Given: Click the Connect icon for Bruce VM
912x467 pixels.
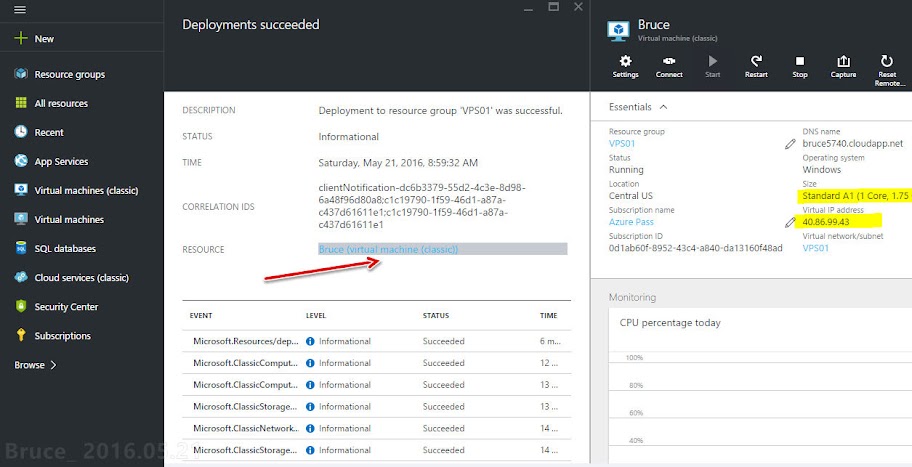Looking at the screenshot, I should tap(669, 61).
